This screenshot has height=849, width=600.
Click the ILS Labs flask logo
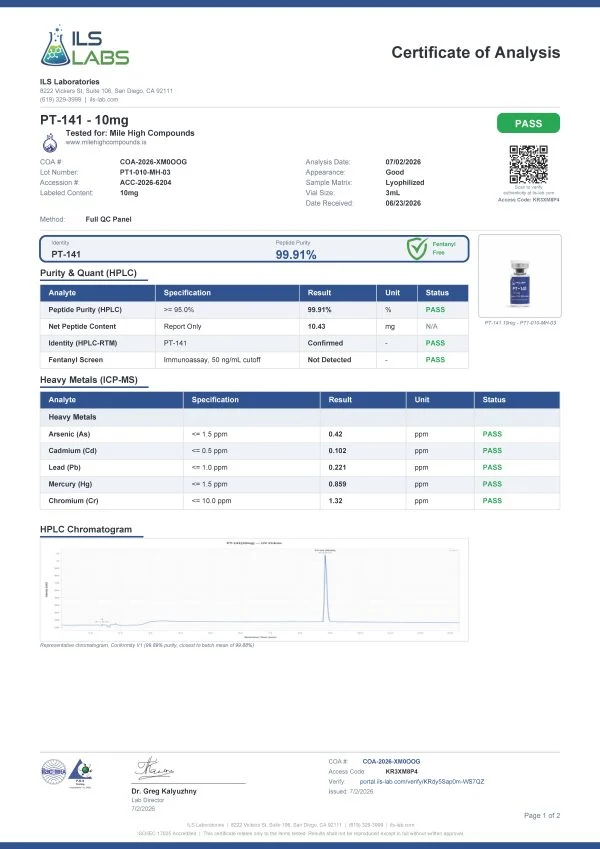pyautogui.click(x=84, y=45)
